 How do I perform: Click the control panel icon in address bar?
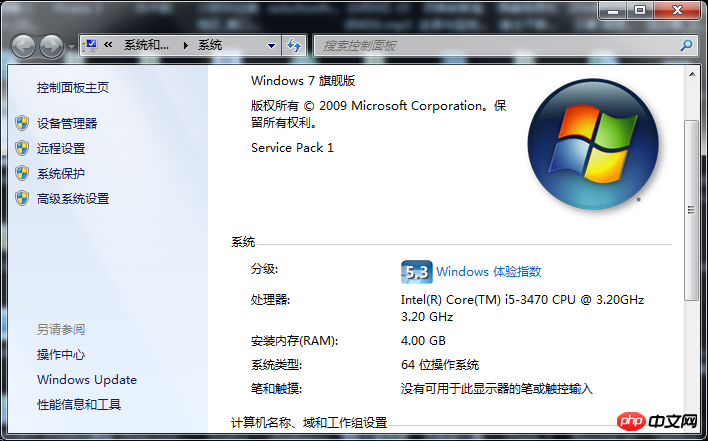point(91,45)
